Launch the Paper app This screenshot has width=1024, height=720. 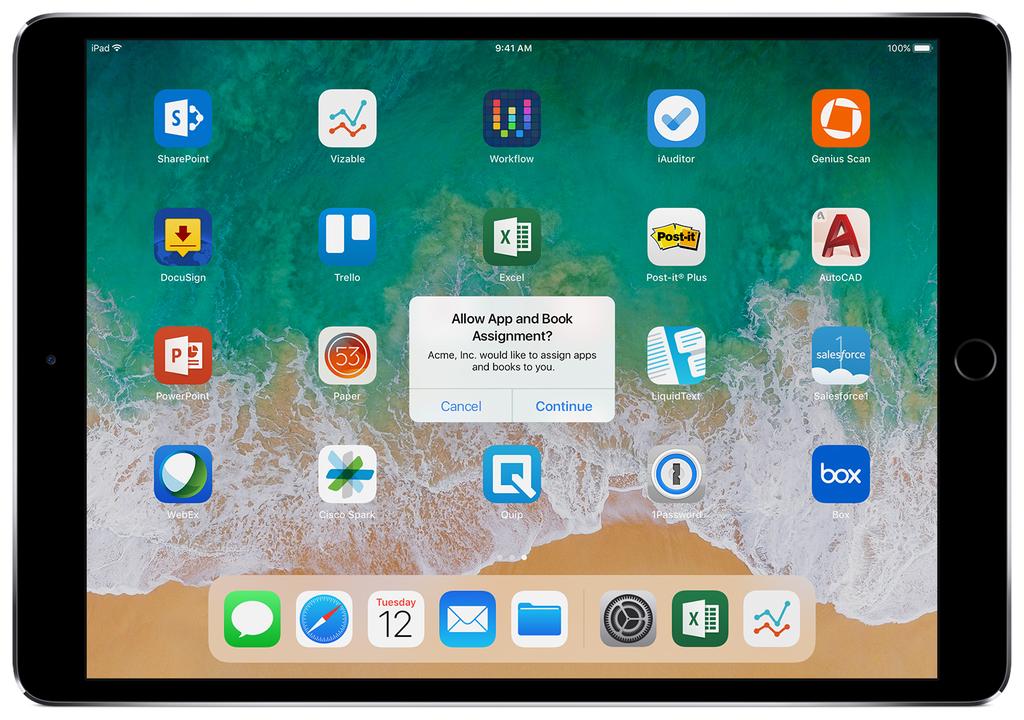point(347,355)
